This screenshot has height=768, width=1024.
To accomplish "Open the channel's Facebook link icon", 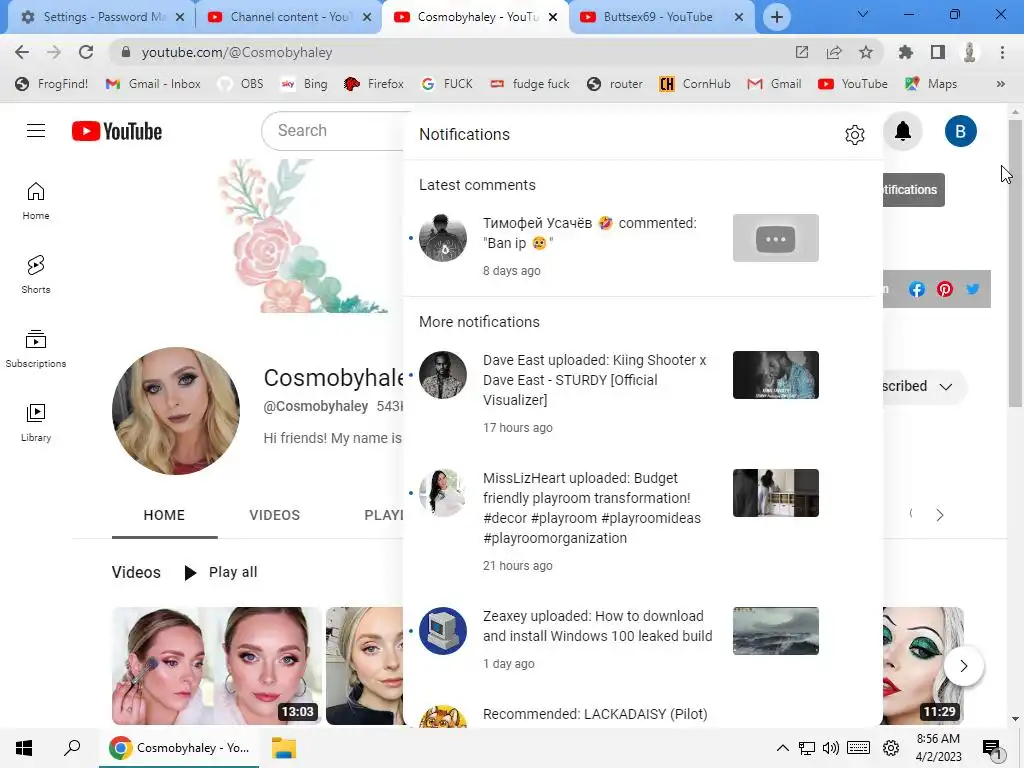I will (x=916, y=289).
